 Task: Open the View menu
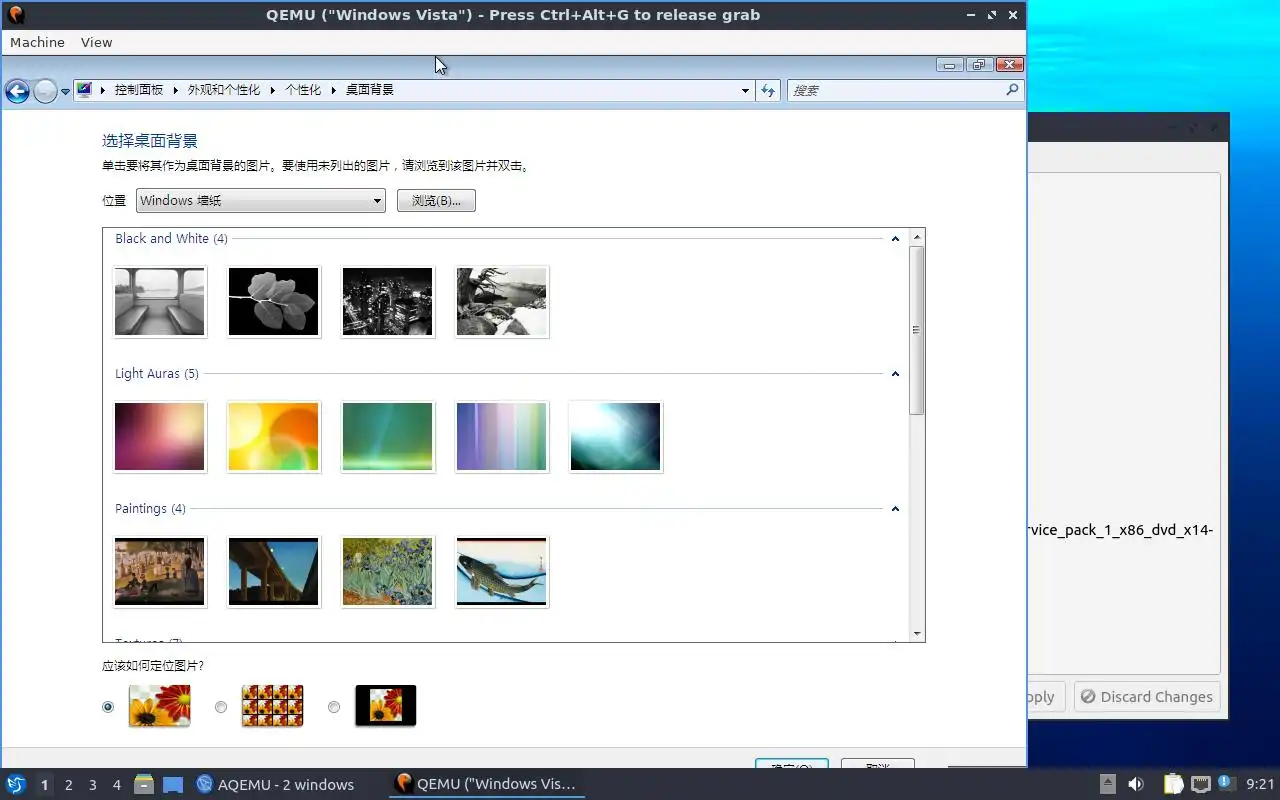(x=96, y=42)
